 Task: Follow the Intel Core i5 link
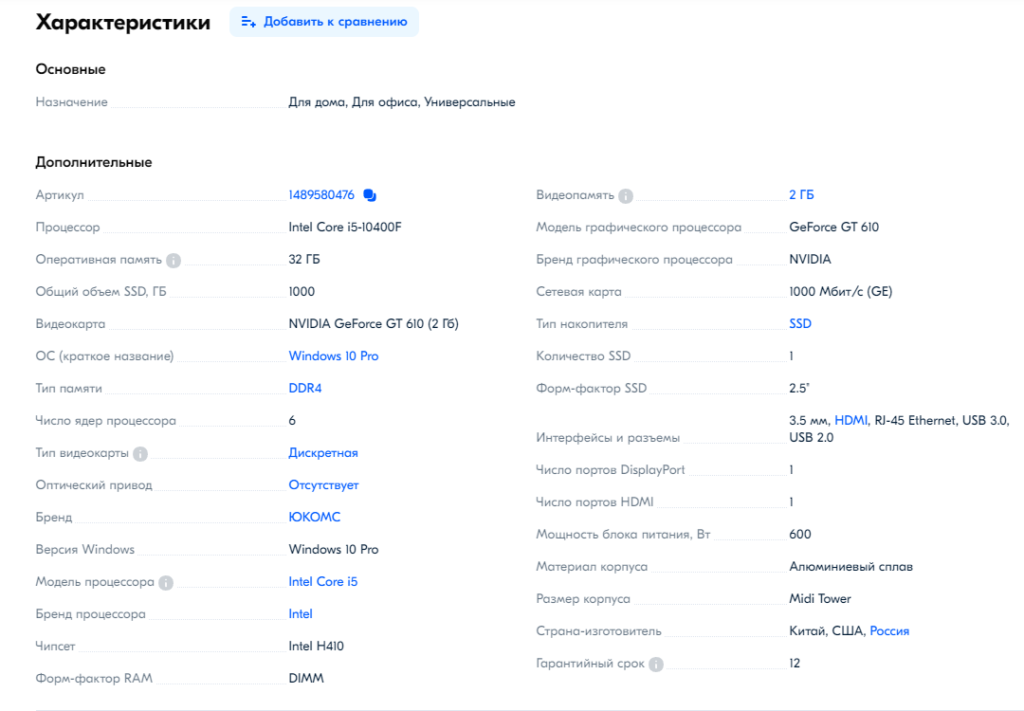tap(323, 581)
